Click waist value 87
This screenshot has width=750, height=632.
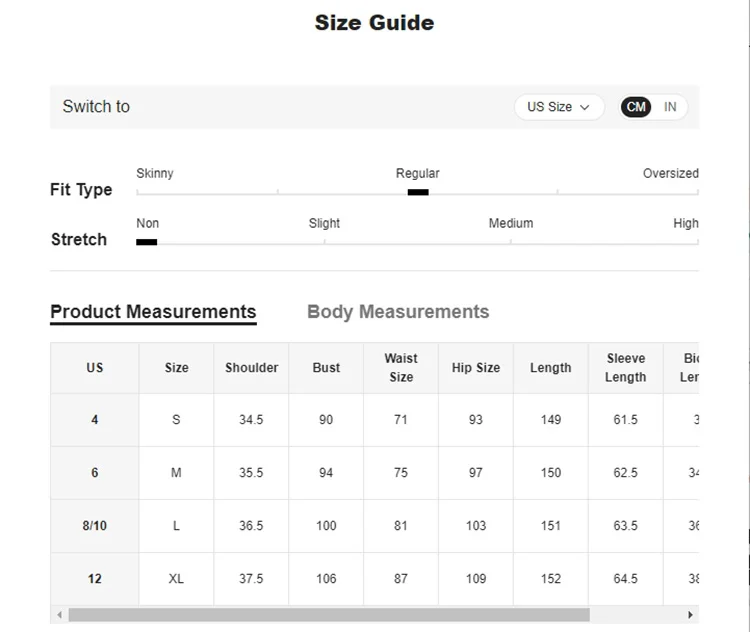[x=401, y=579]
